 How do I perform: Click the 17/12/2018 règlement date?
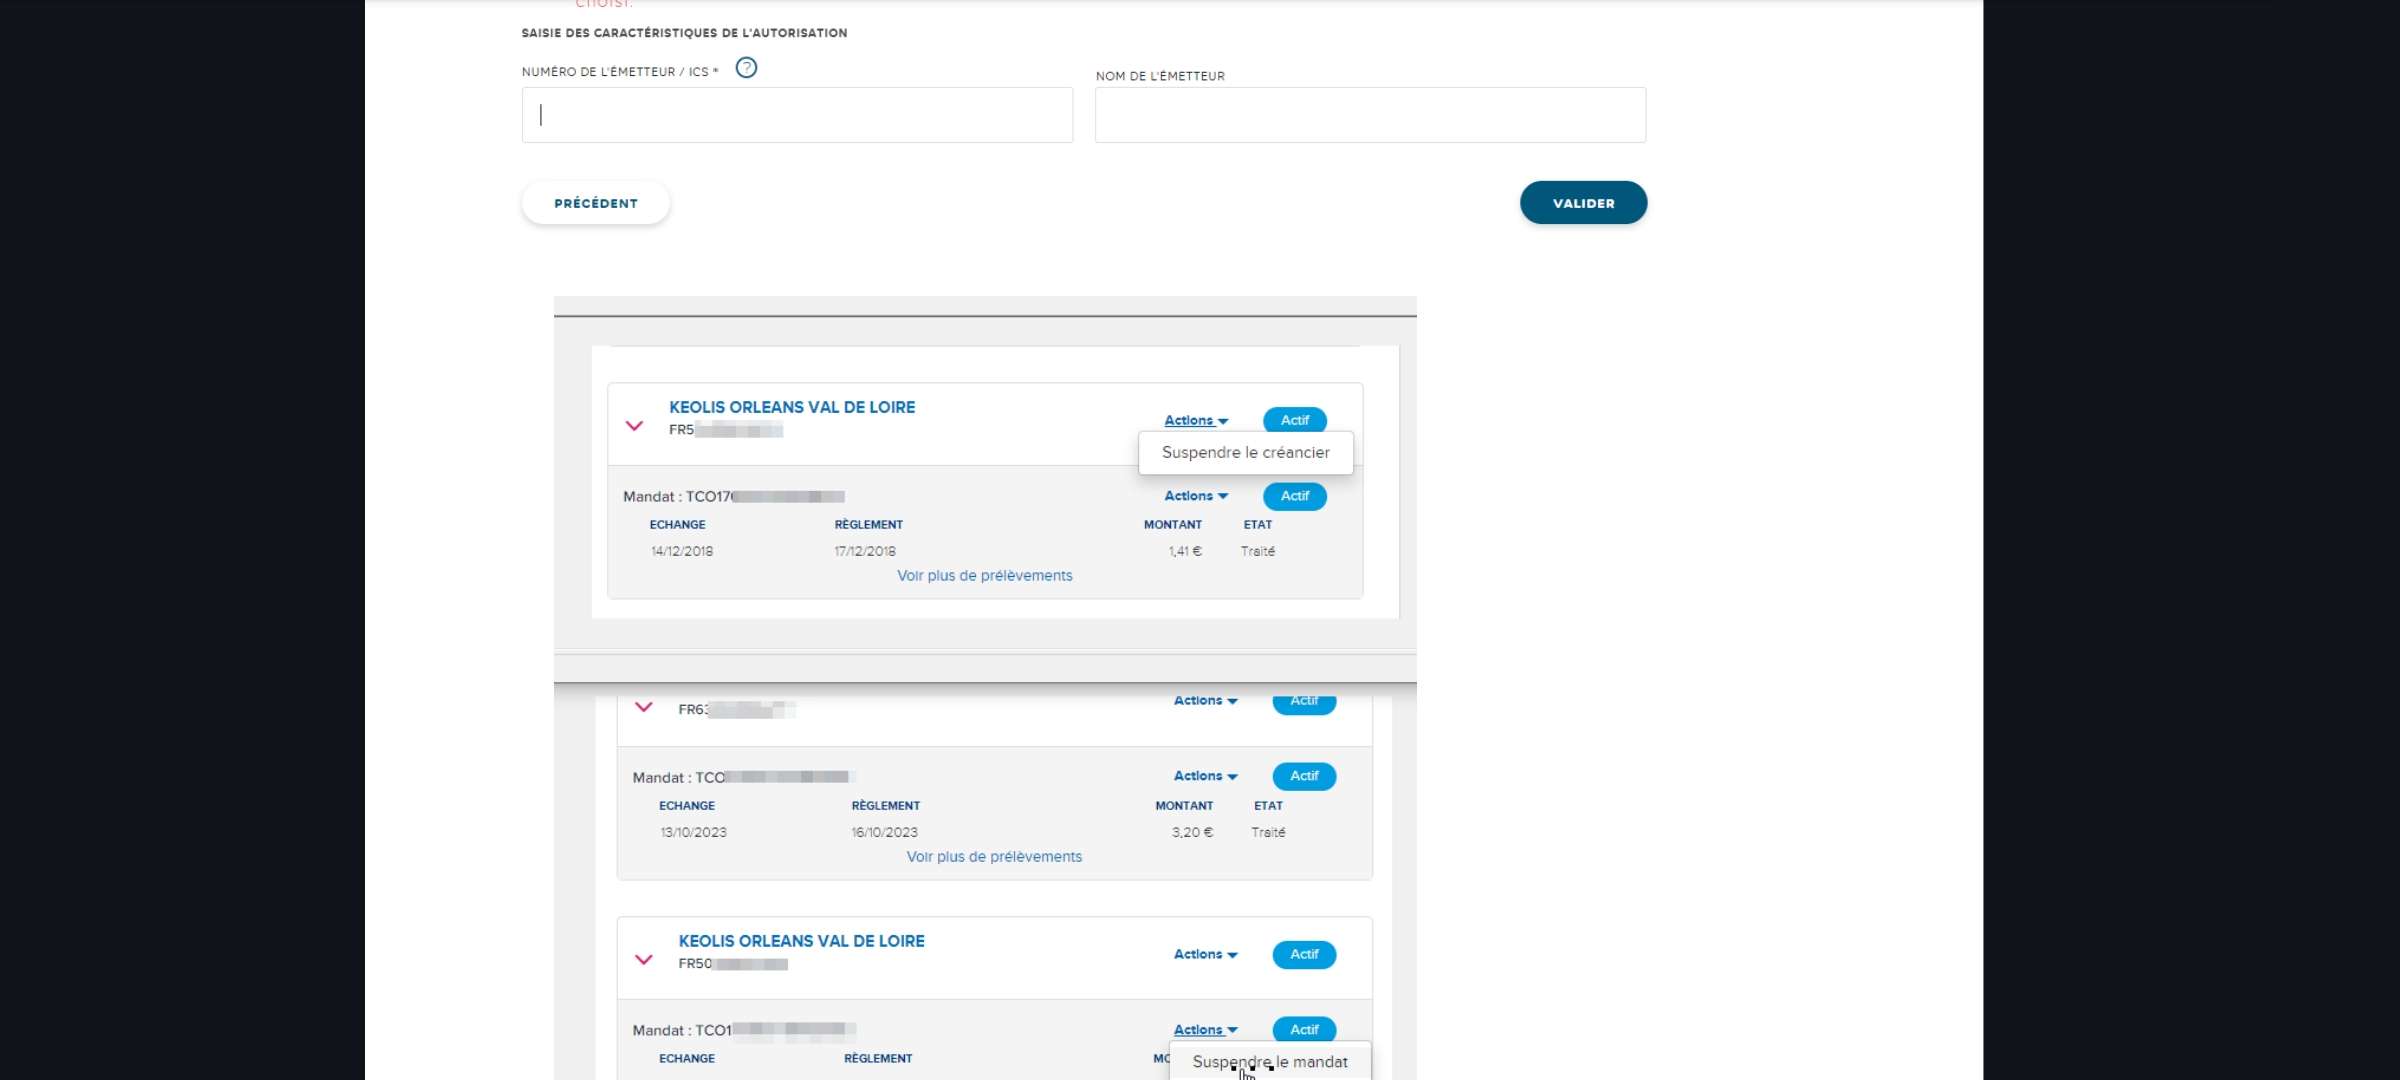pyautogui.click(x=865, y=551)
